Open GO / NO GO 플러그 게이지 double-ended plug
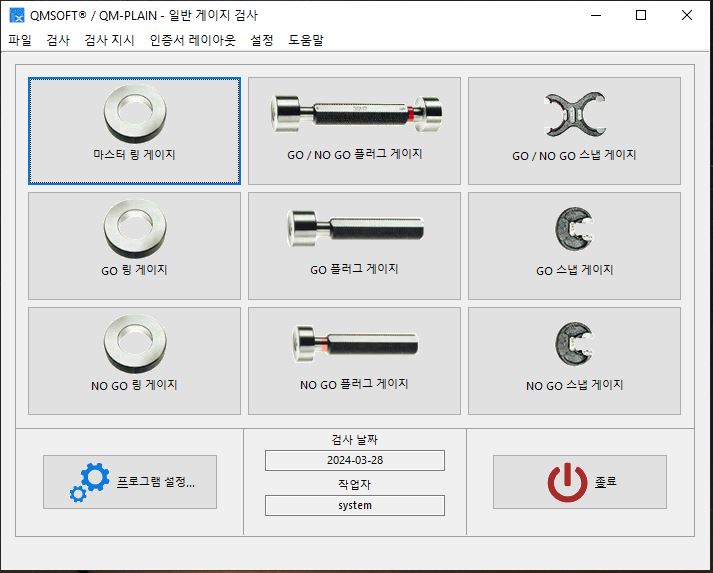Screen dimensions: 713x573 click(x=356, y=115)
